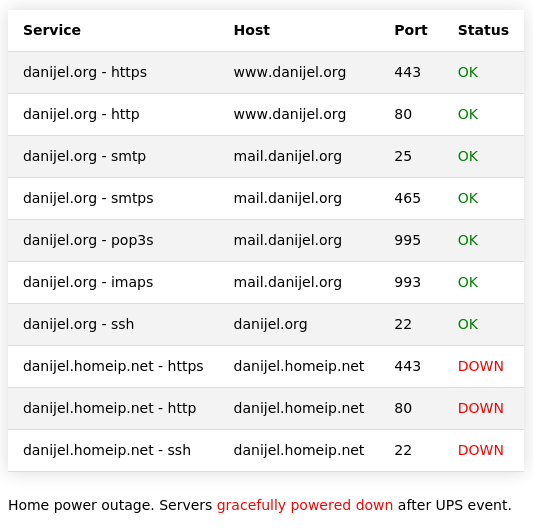533x530 pixels.
Task: Click the Service column header
Action: pos(52,30)
